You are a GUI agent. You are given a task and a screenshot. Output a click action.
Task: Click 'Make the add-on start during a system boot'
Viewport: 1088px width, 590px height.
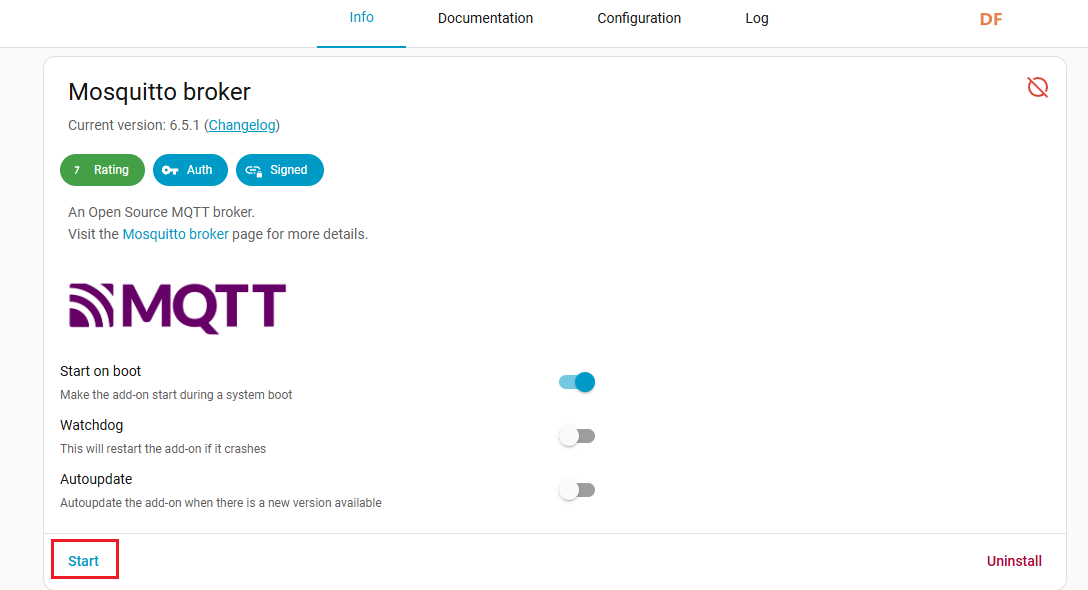point(176,395)
